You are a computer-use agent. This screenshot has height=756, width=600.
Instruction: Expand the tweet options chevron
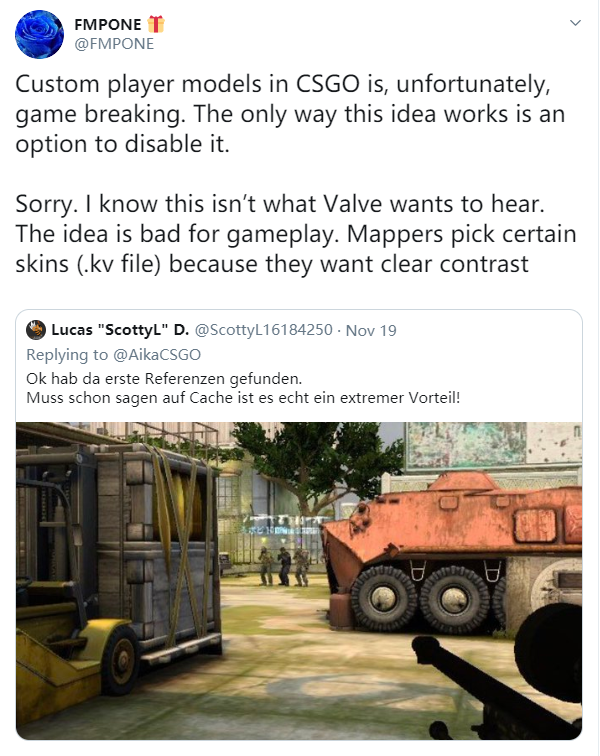575,23
